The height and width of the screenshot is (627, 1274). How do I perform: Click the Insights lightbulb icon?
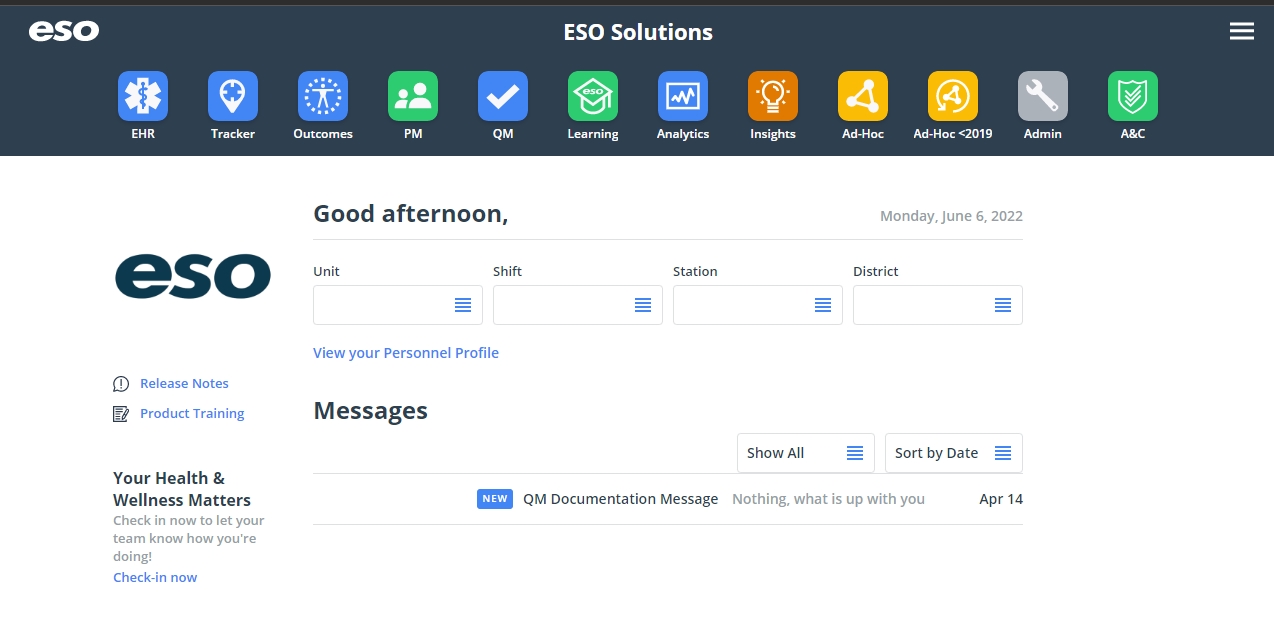(773, 96)
